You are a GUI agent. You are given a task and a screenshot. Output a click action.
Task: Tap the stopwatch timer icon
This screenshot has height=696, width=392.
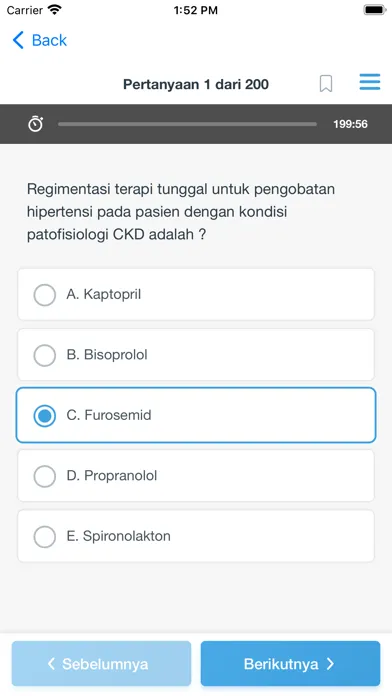[36, 124]
